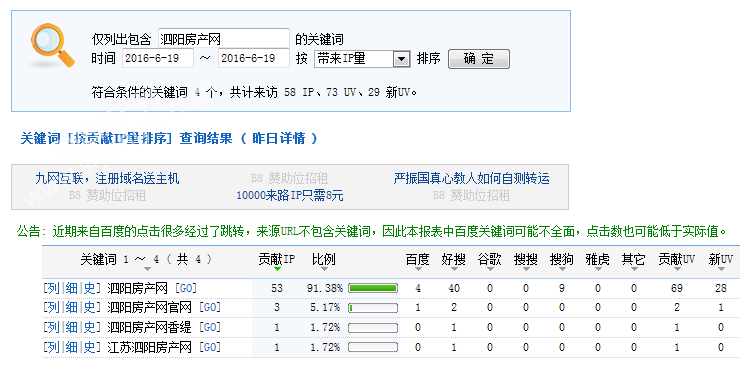Image resolution: width=755 pixels, height=365 pixels.
Task: Click the 贡献UV value 69
Action: [677, 288]
